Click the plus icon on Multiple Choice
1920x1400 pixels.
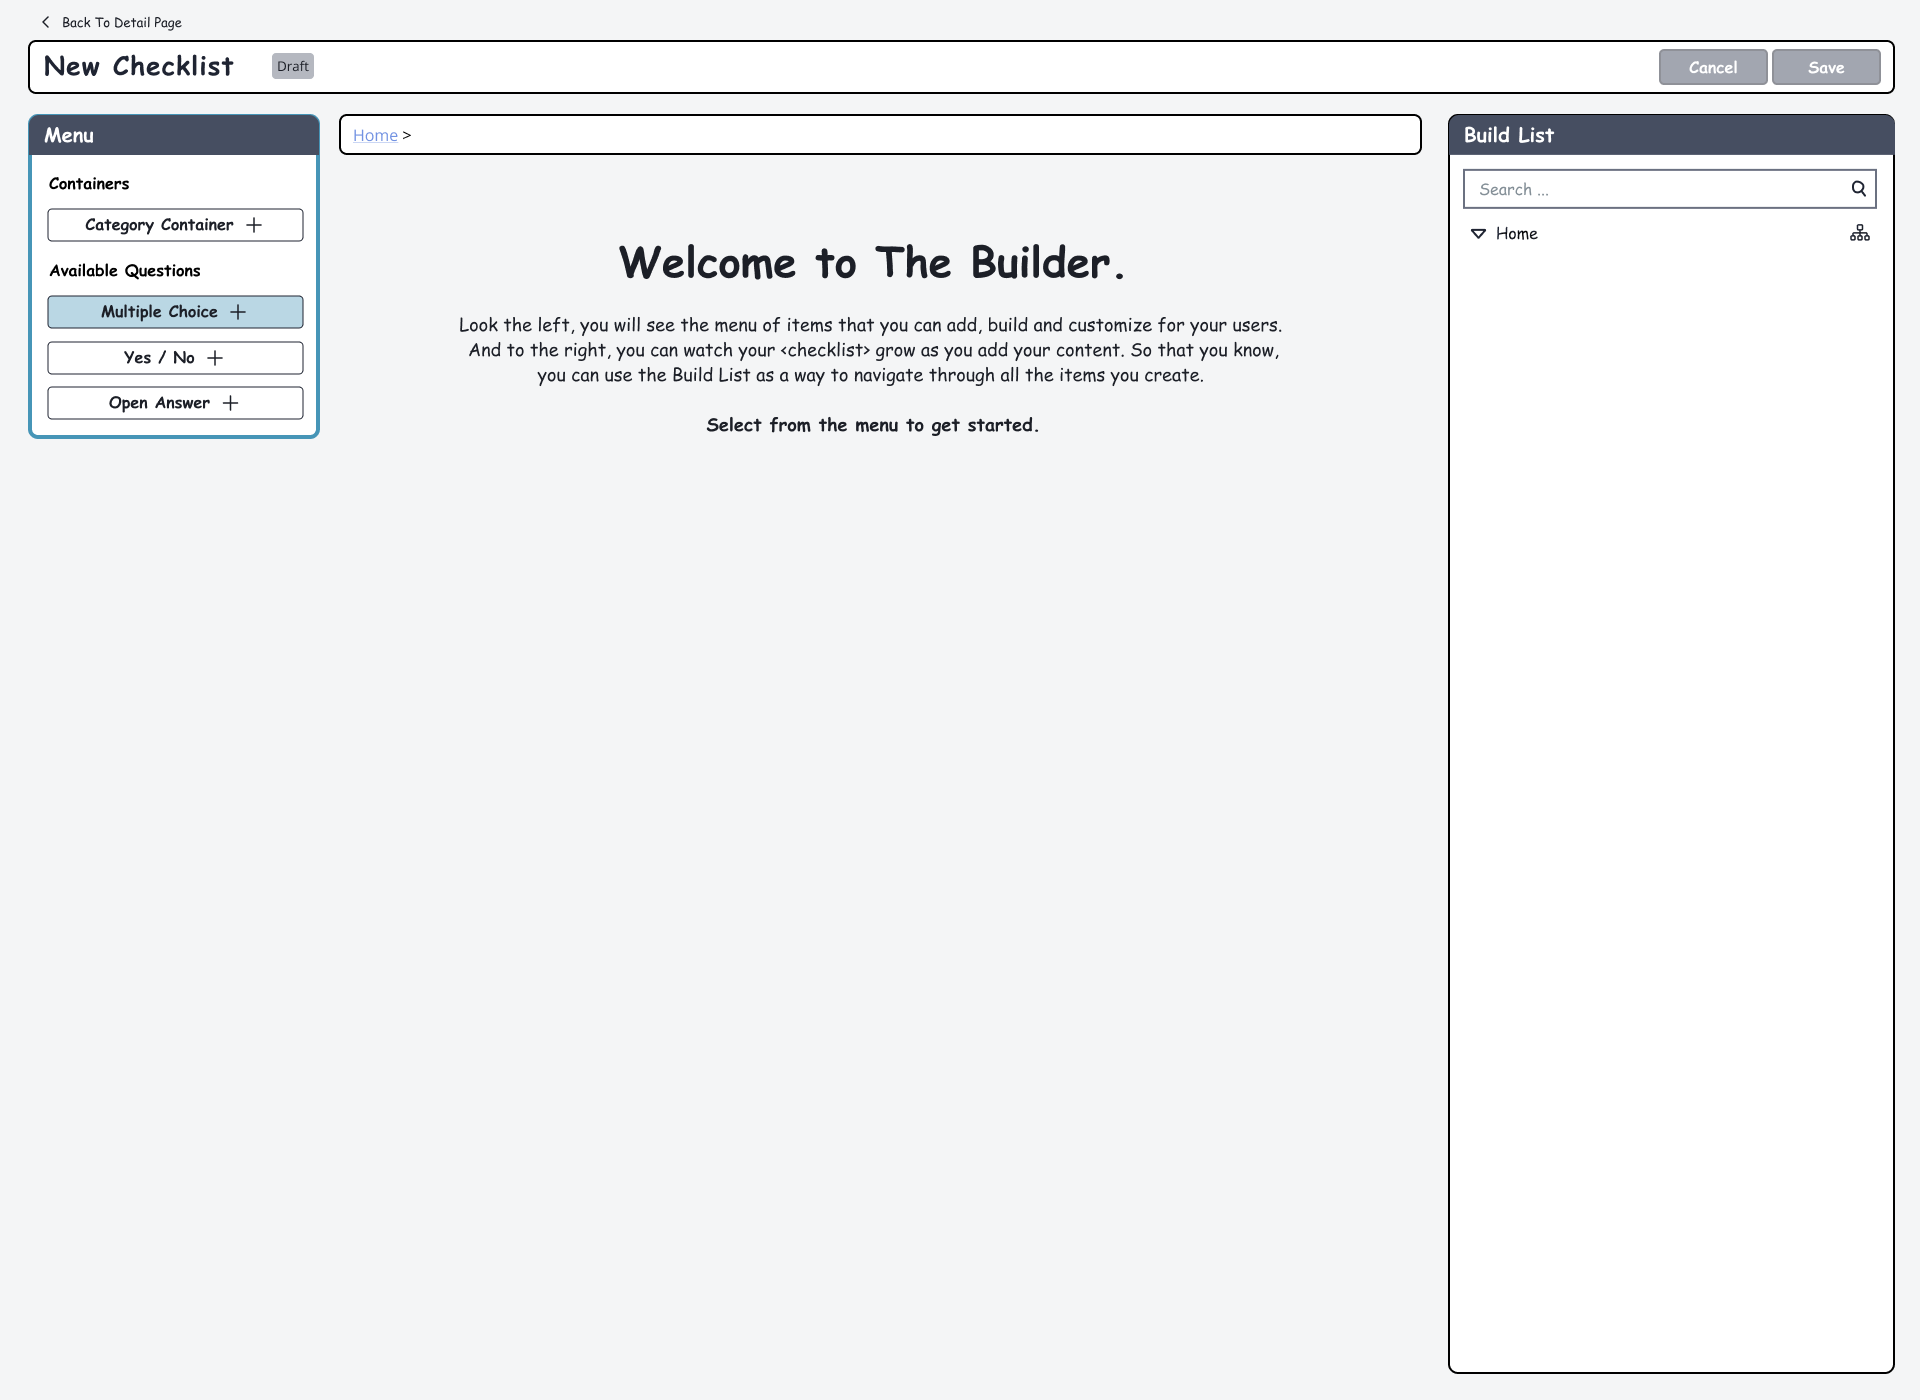coord(238,312)
